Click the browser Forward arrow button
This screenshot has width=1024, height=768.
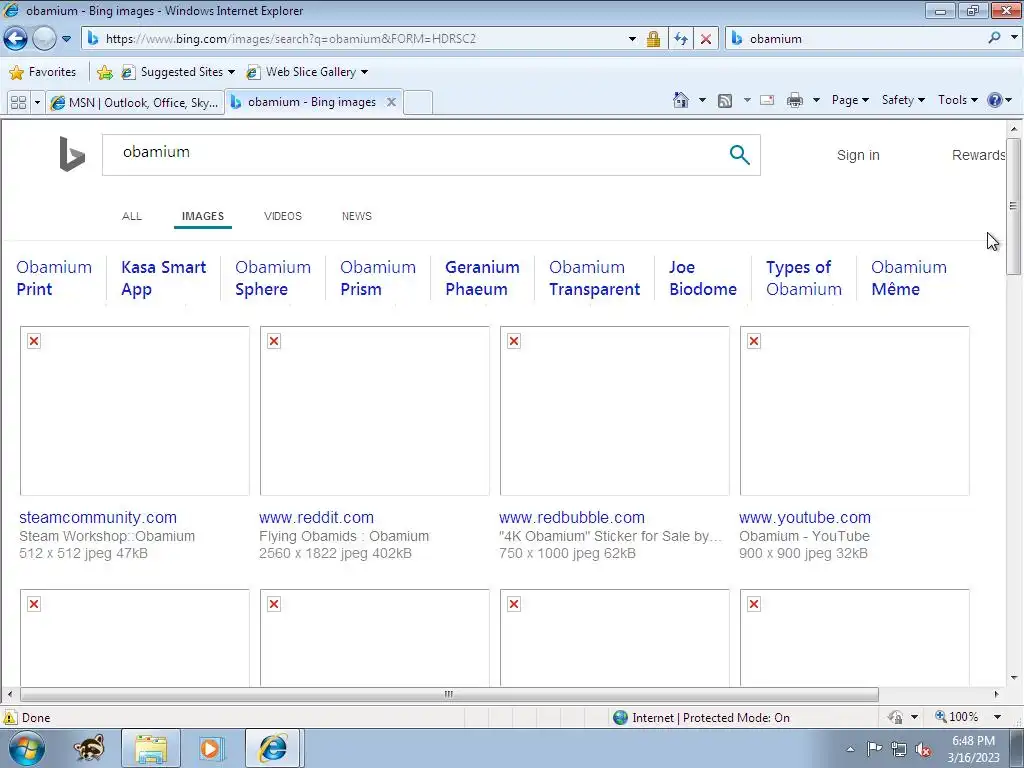[x=44, y=39]
